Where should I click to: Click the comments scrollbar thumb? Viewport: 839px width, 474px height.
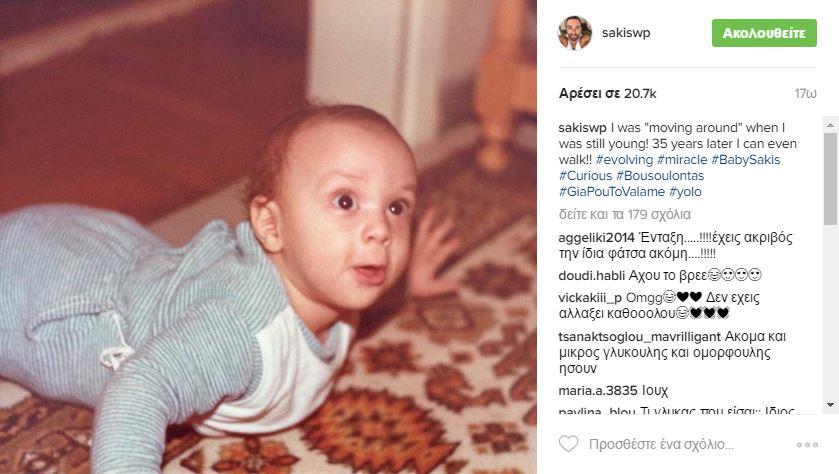click(x=830, y=179)
